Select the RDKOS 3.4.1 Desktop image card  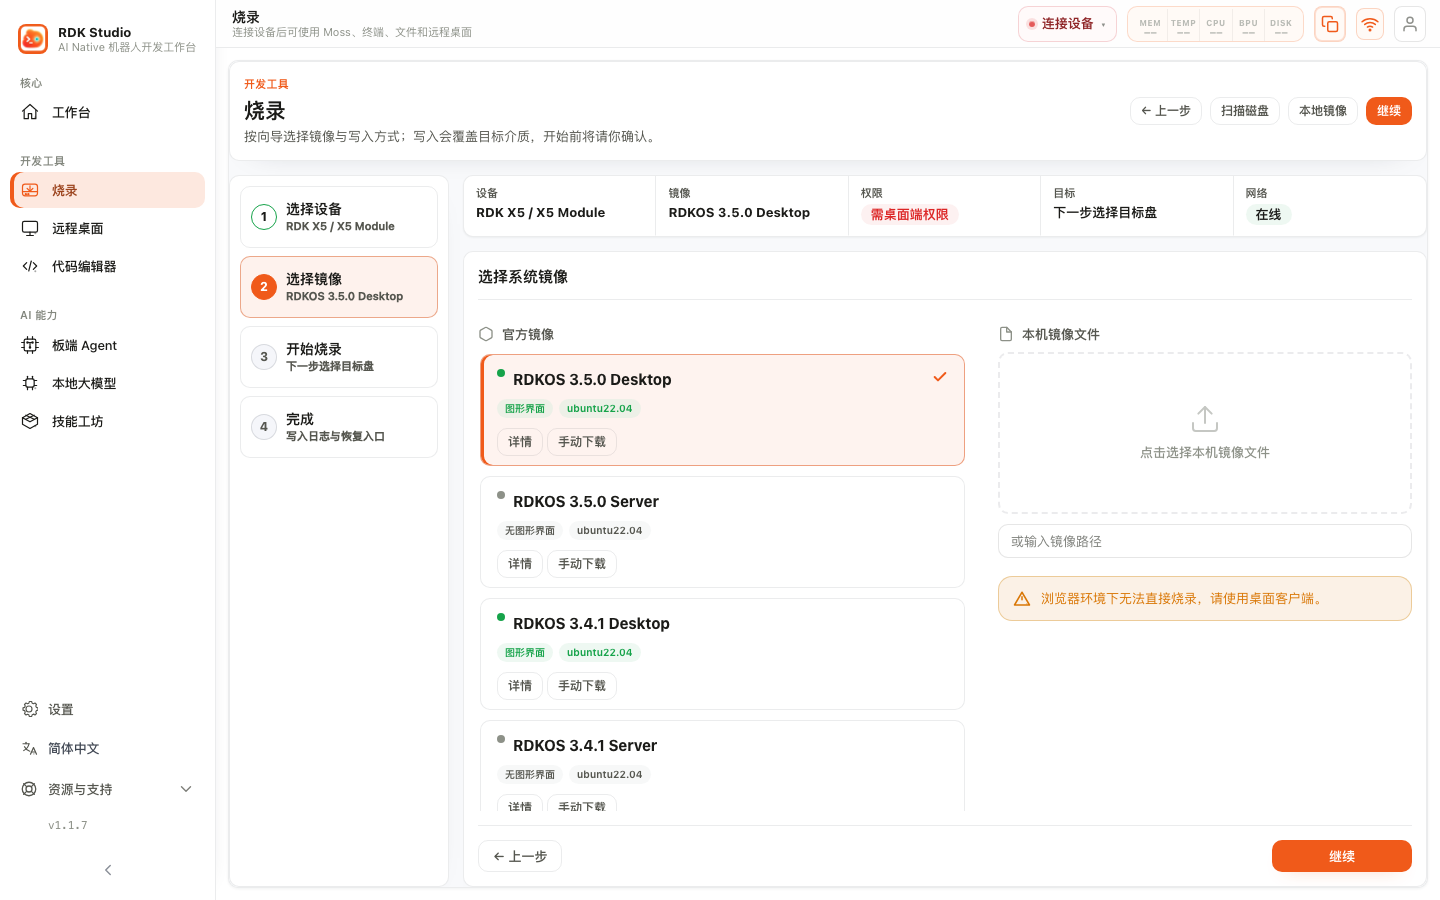tap(722, 654)
